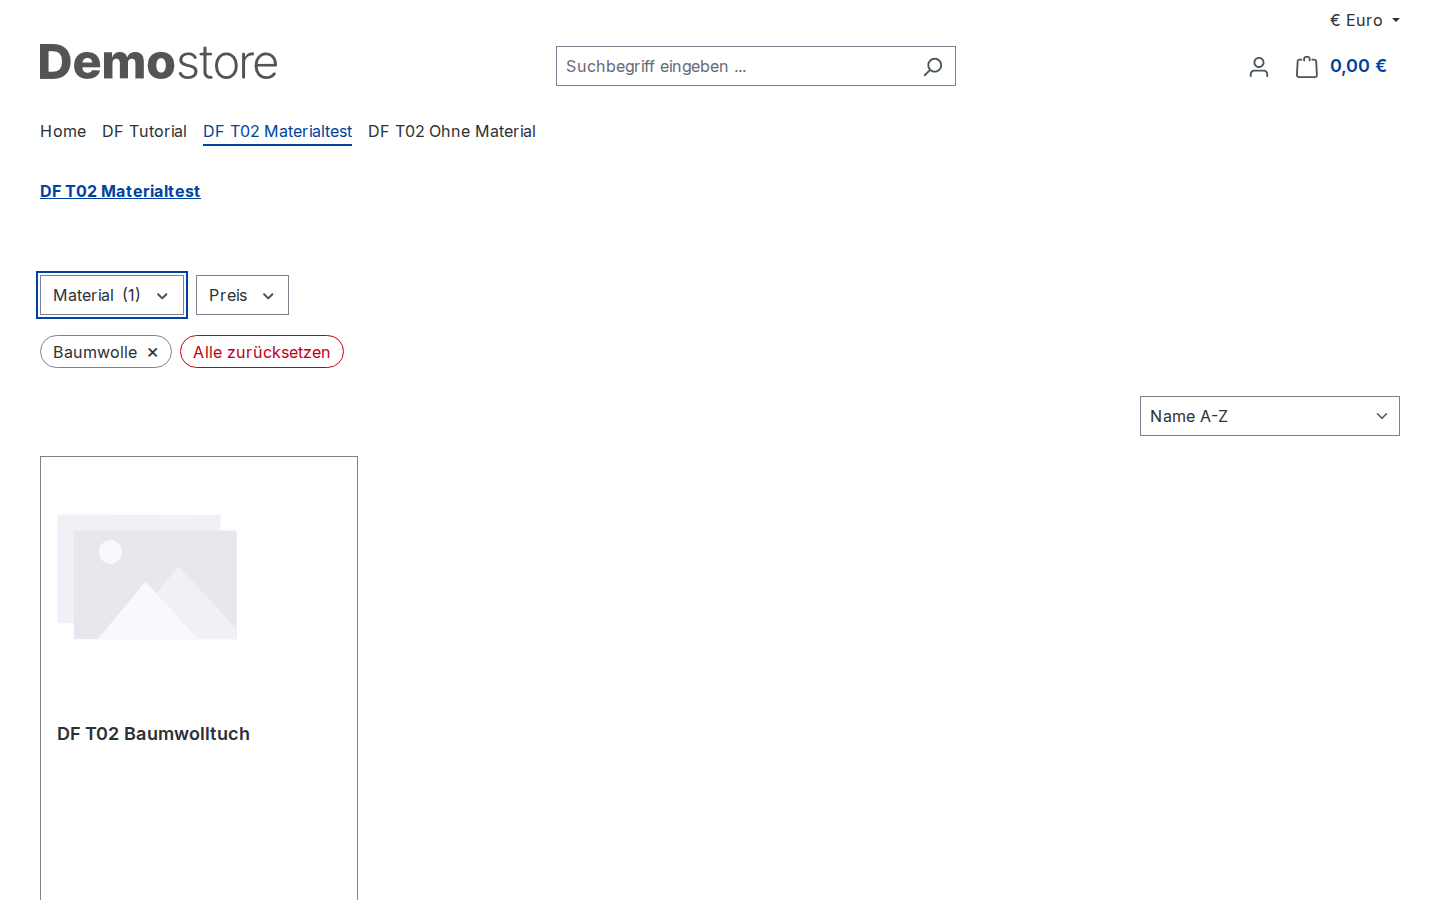Select DF T02 Materialtest navigation item

click(277, 131)
